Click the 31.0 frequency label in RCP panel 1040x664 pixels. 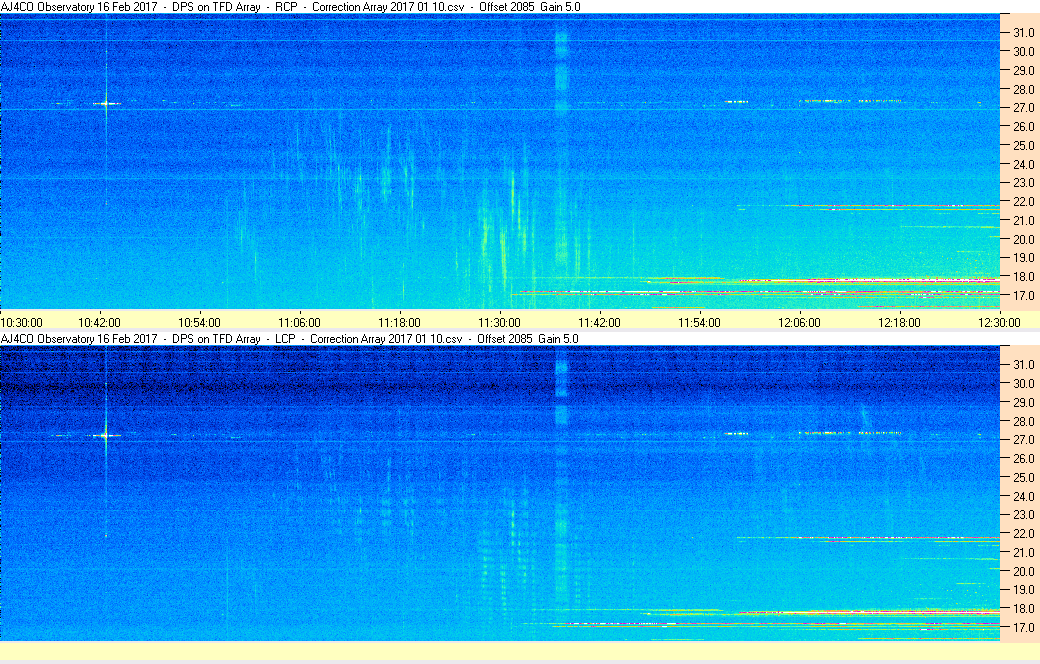pyautogui.click(x=1023, y=33)
